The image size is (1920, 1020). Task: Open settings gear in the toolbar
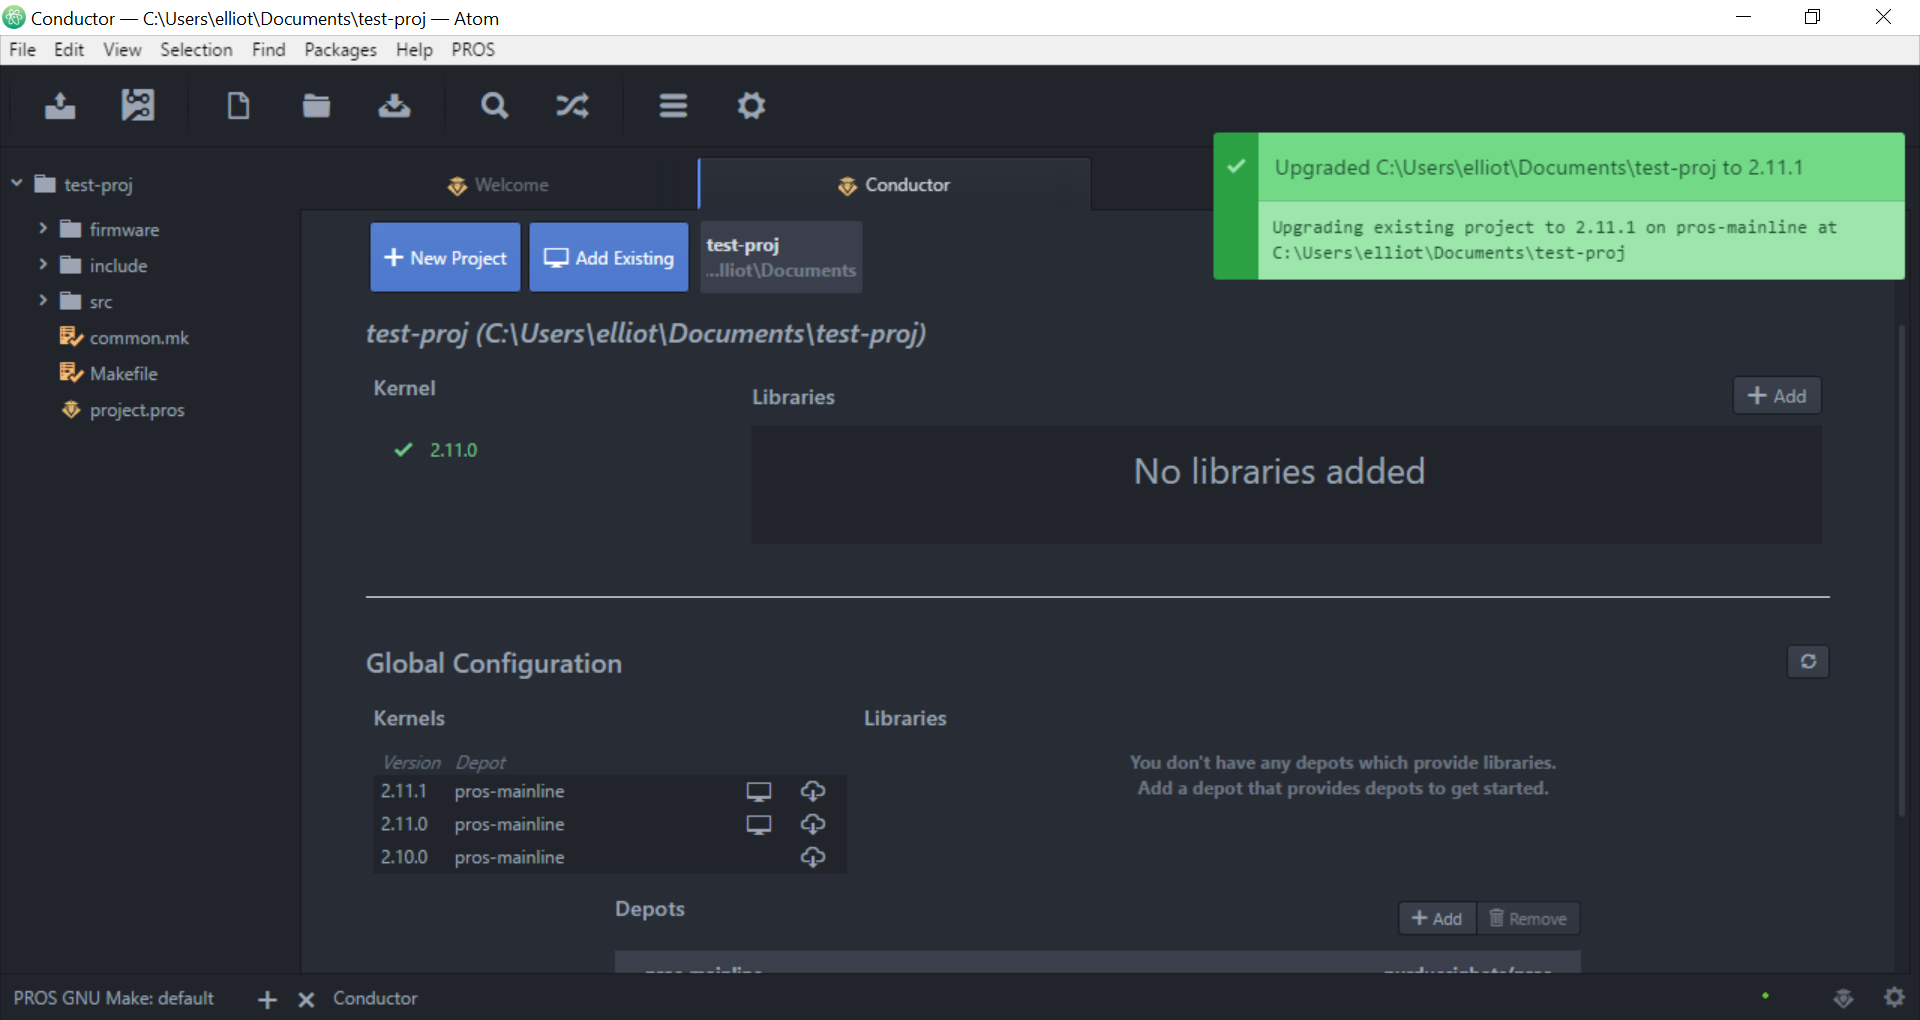pos(751,106)
